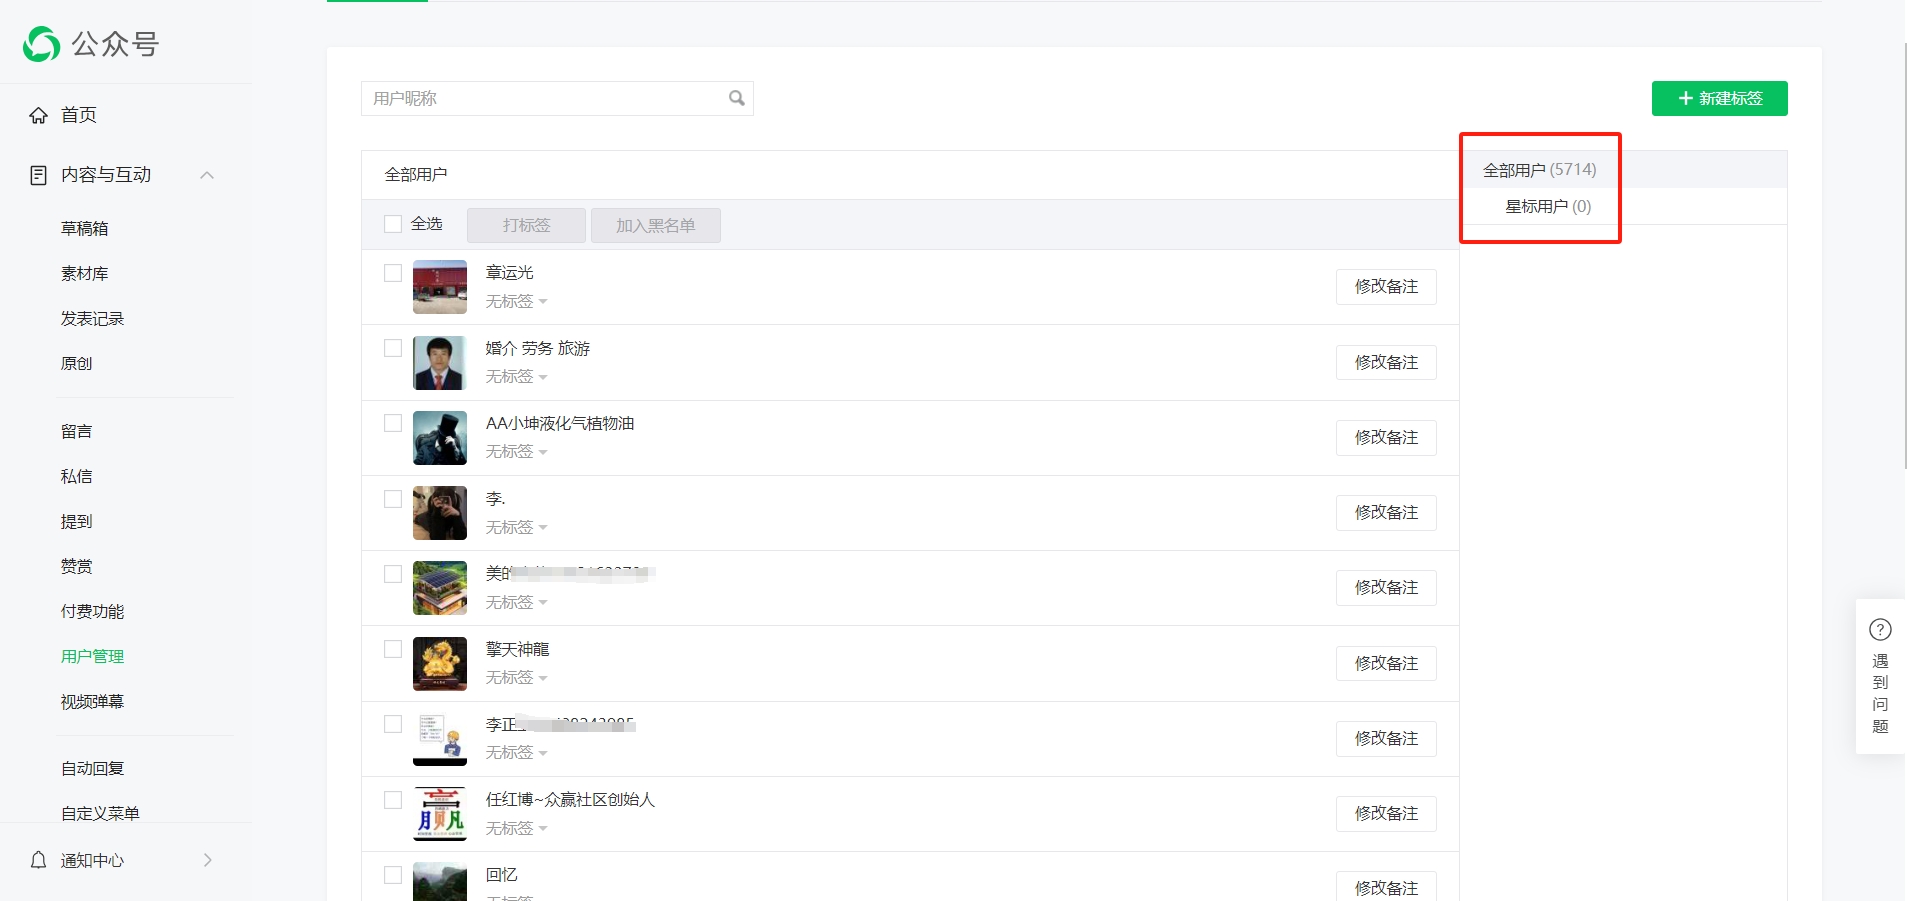This screenshot has width=1907, height=901.
Task: Open the 无标签 dropdown under 李.
Action: 516,527
